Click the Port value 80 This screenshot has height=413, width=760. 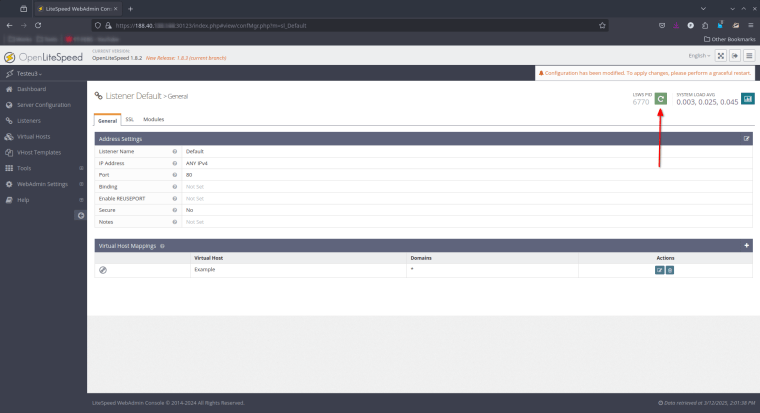(x=189, y=175)
